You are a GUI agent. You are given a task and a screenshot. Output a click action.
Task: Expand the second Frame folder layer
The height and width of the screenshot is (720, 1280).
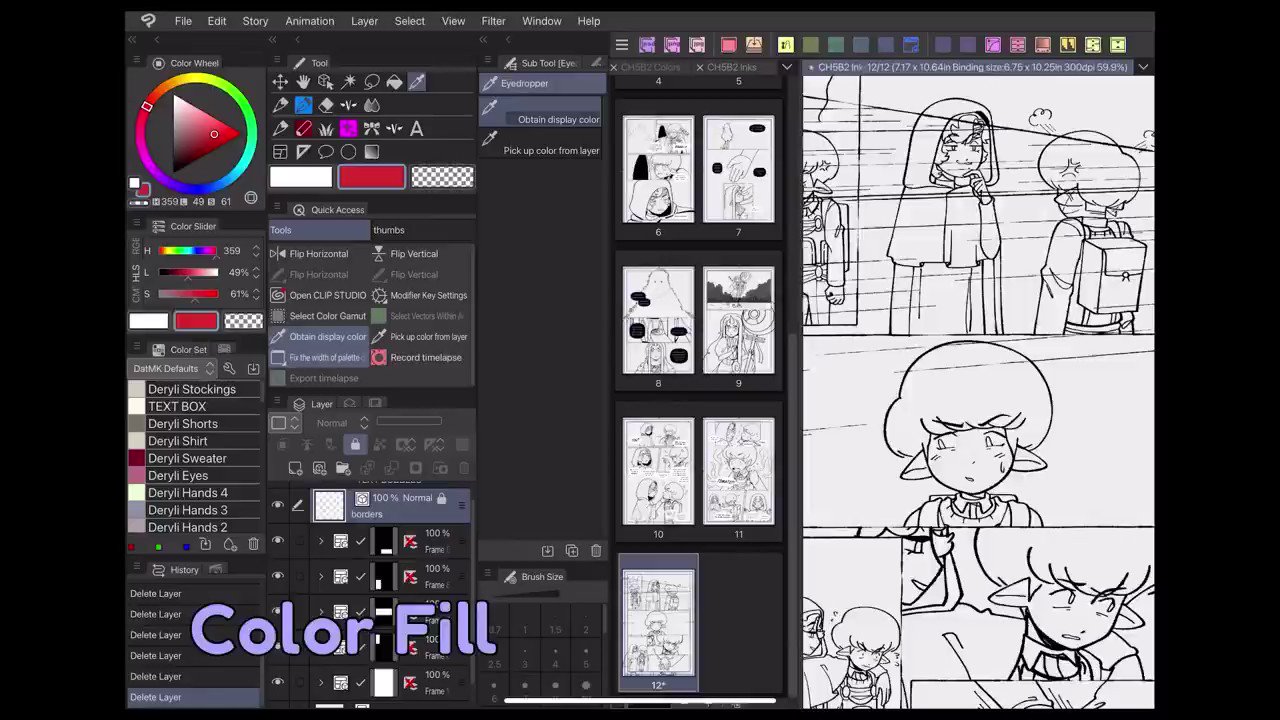click(x=321, y=576)
